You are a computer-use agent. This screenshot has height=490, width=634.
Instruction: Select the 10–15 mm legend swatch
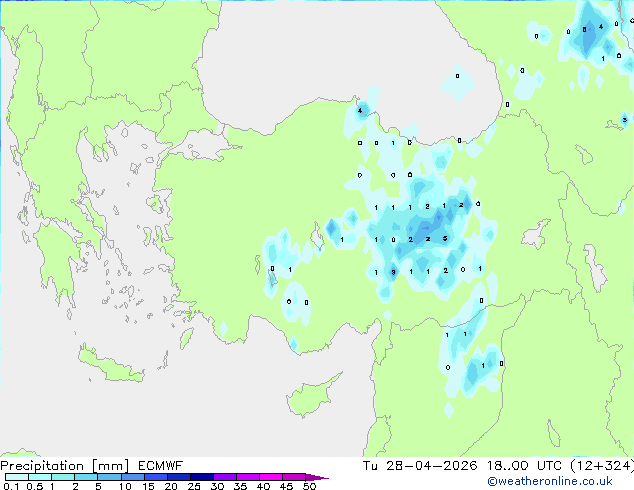(x=132, y=477)
